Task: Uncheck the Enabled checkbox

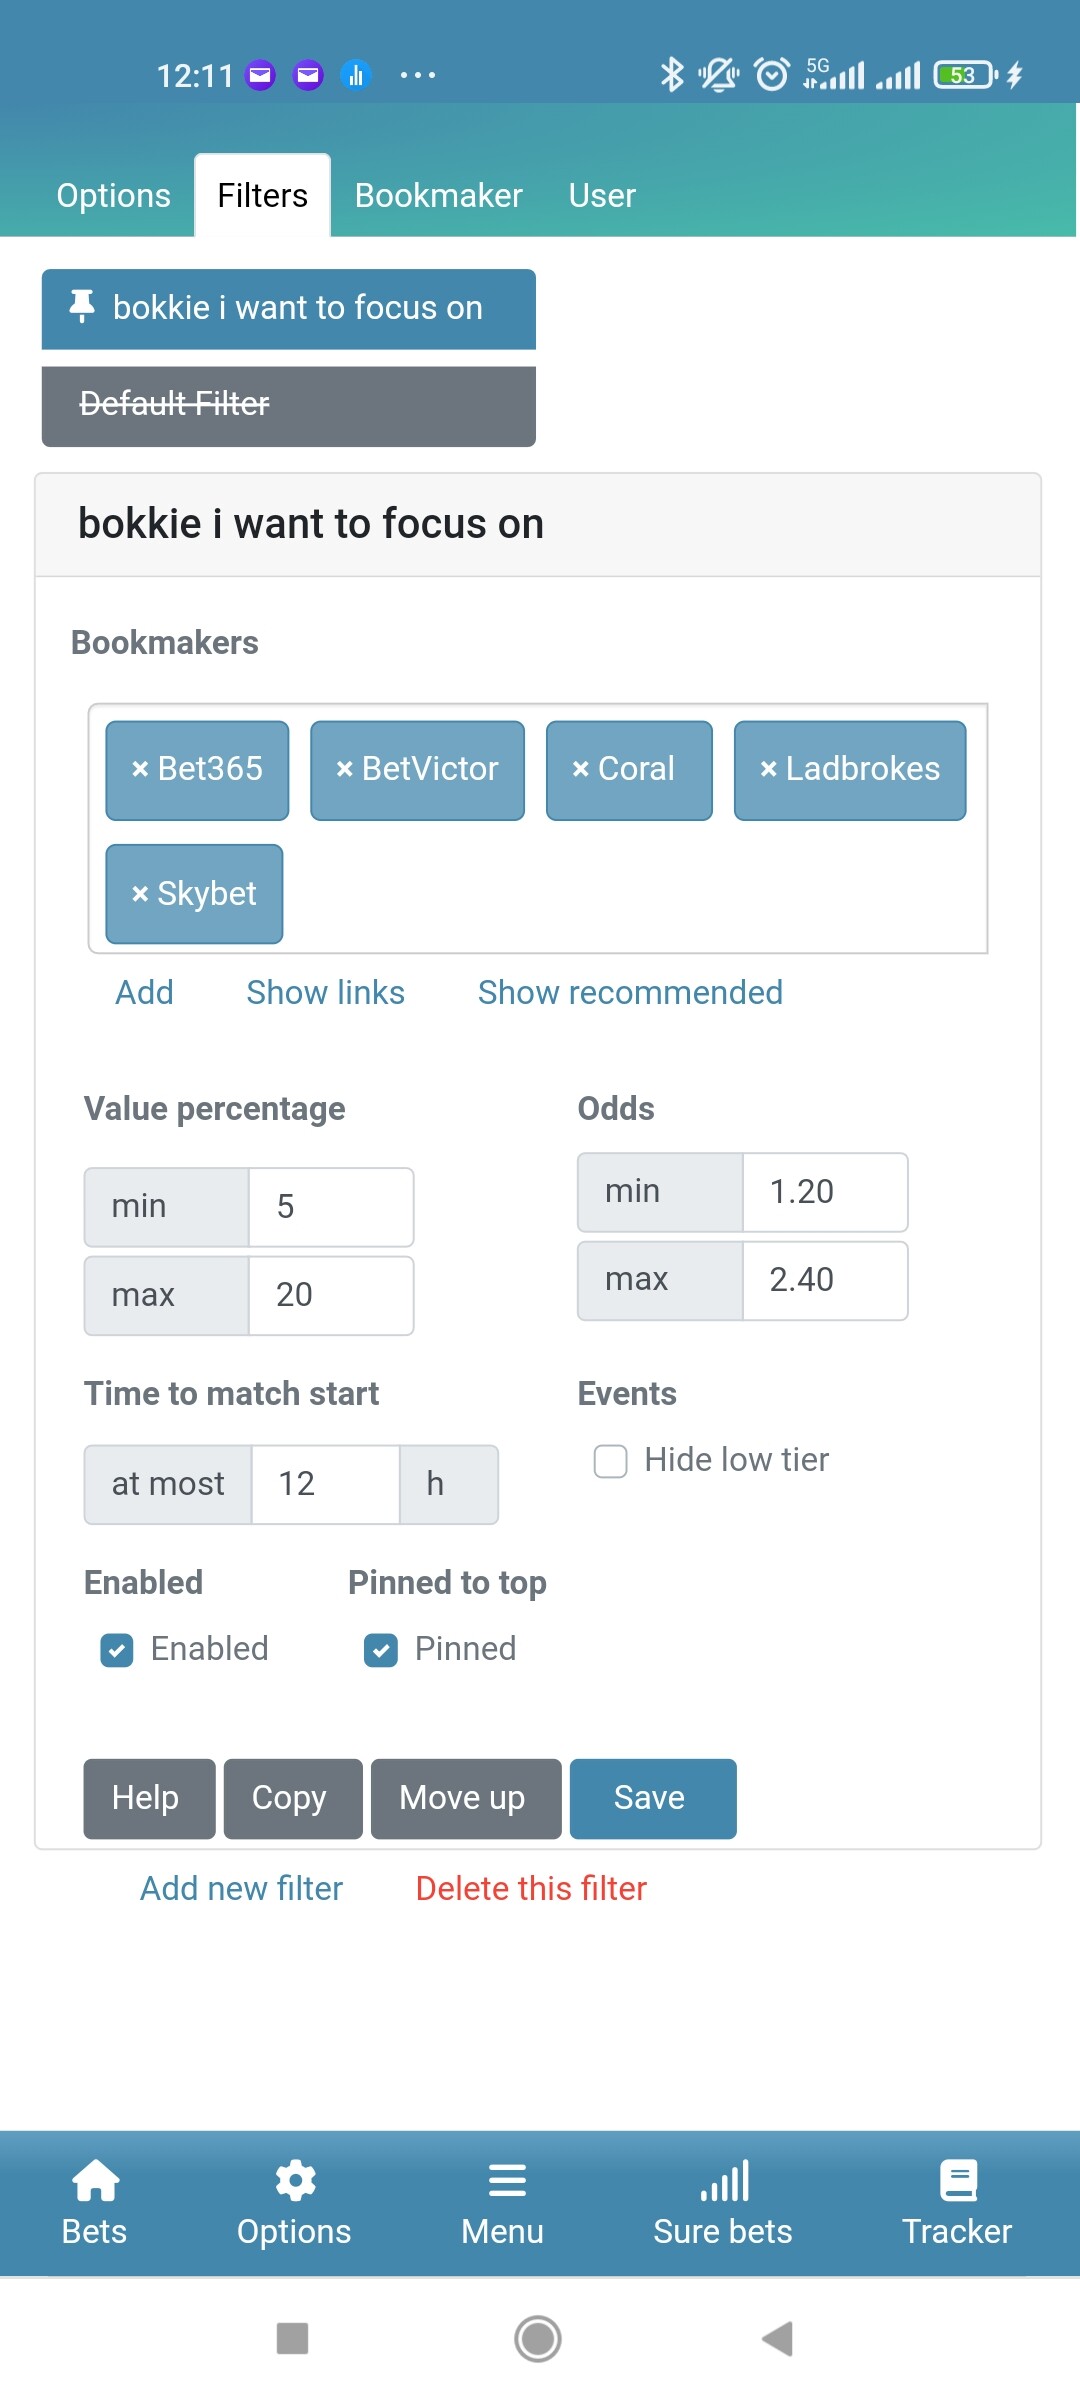Action: [x=117, y=1650]
